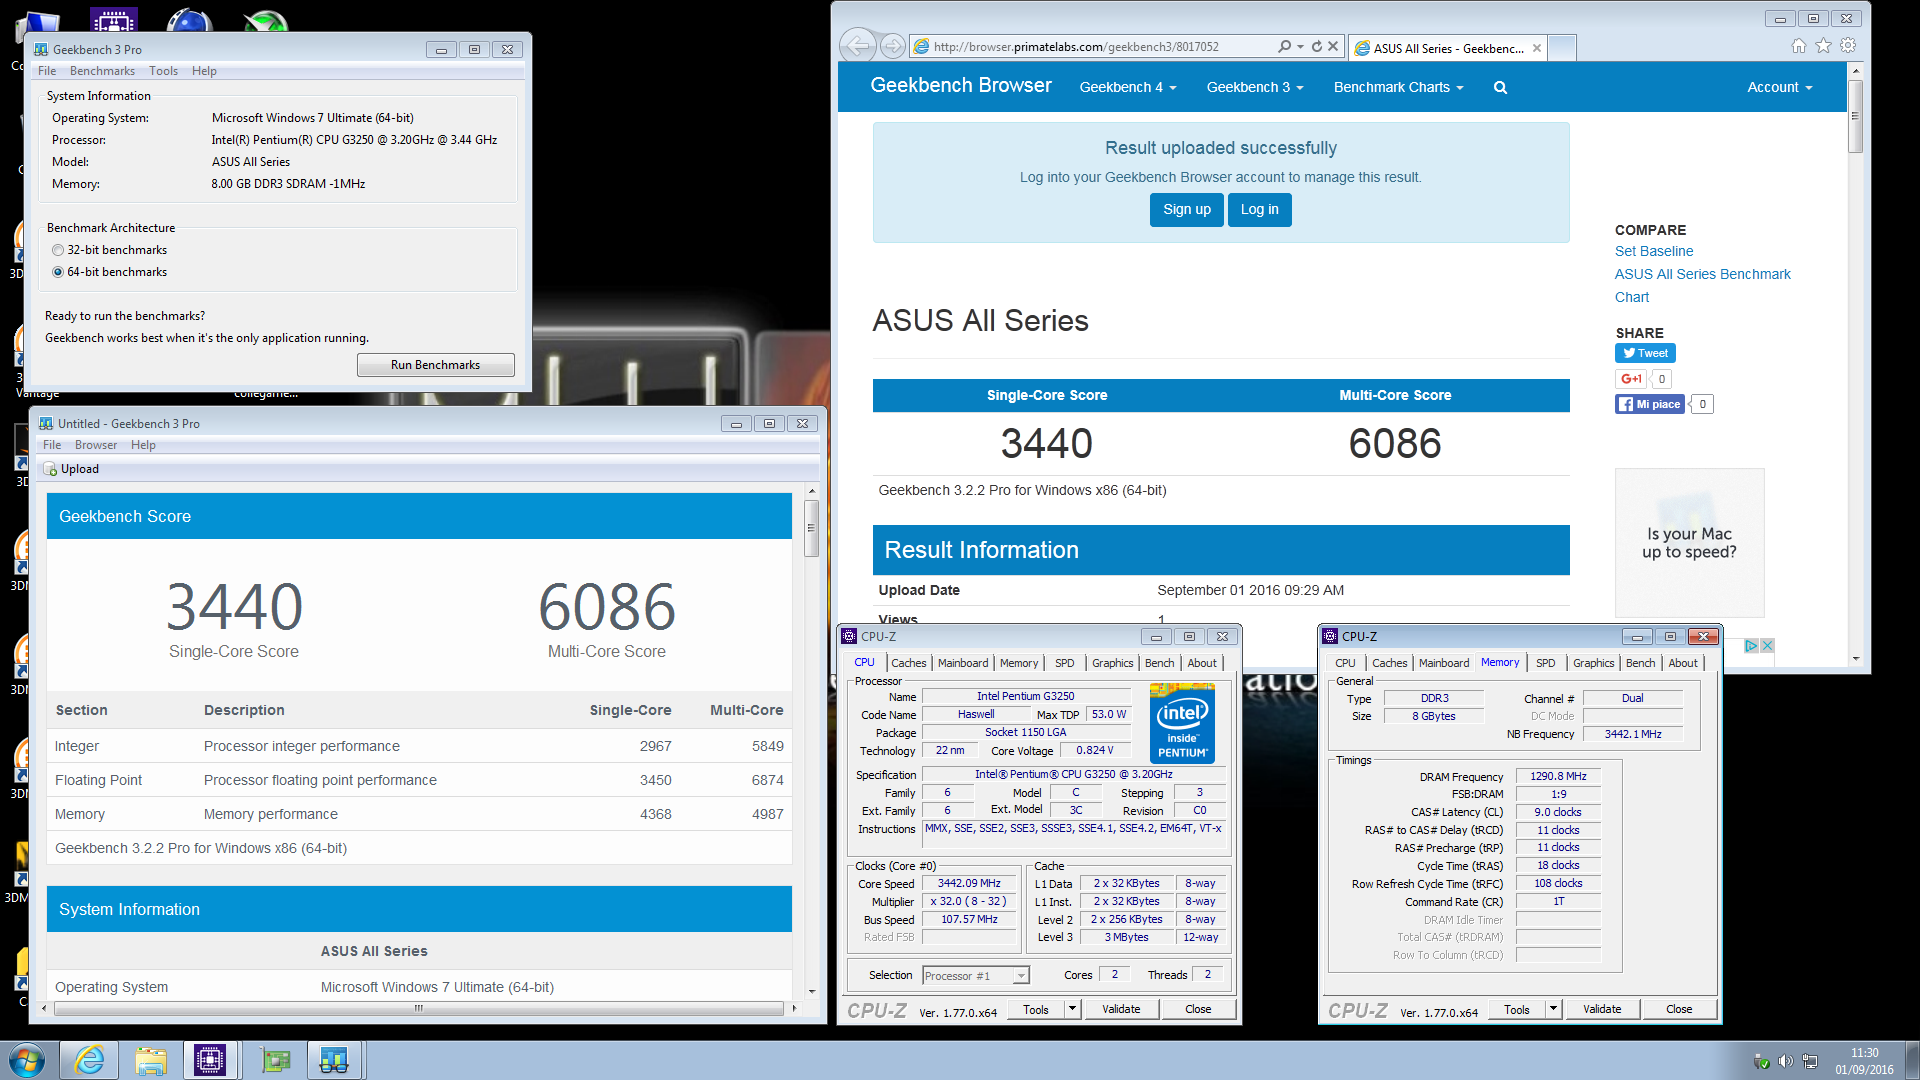The width and height of the screenshot is (1920, 1080).
Task: Click the network icon in system tray
Action: [x=1810, y=1061]
